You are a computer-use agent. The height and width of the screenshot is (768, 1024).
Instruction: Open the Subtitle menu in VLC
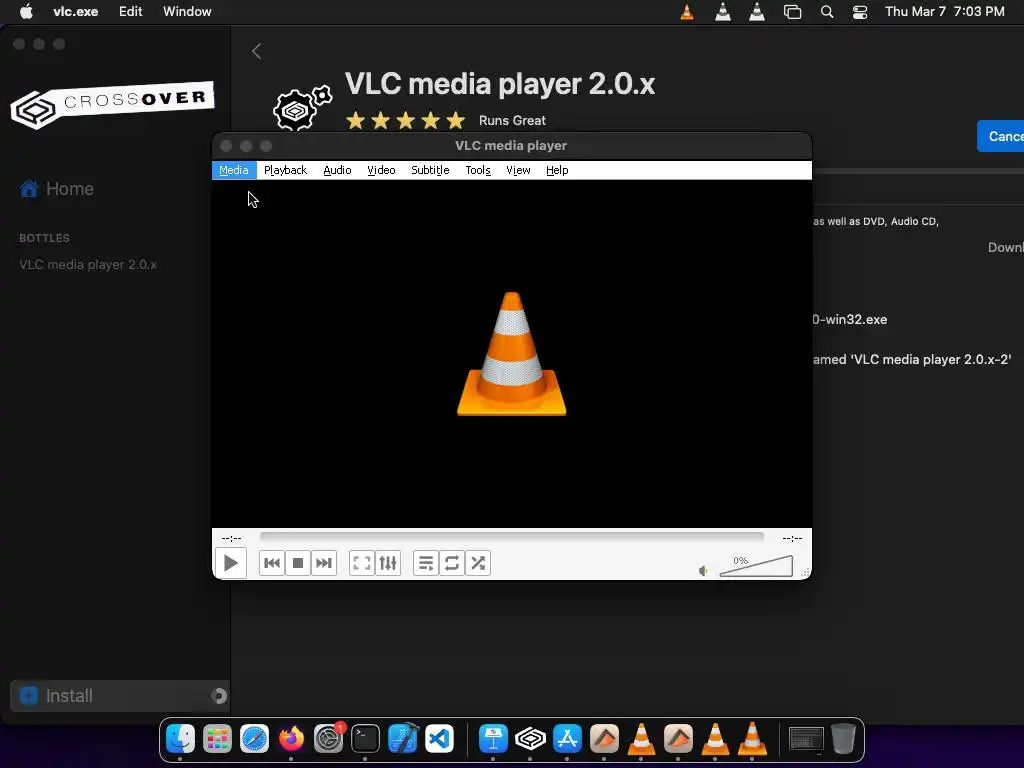click(x=430, y=170)
